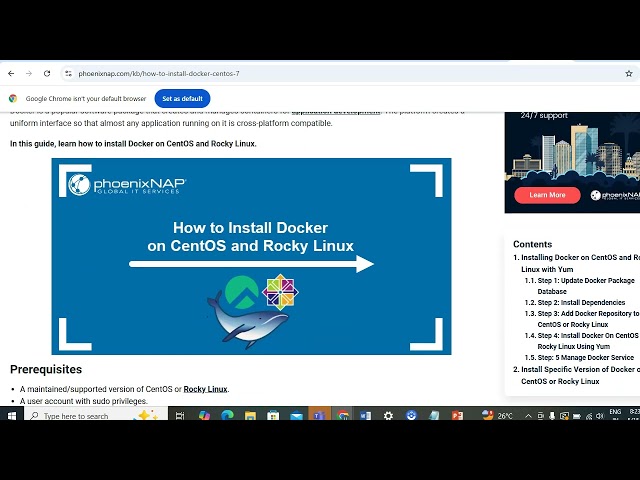Click the Google Chrome logo in the infobar
This screenshot has height=480, width=640.
click(13, 98)
